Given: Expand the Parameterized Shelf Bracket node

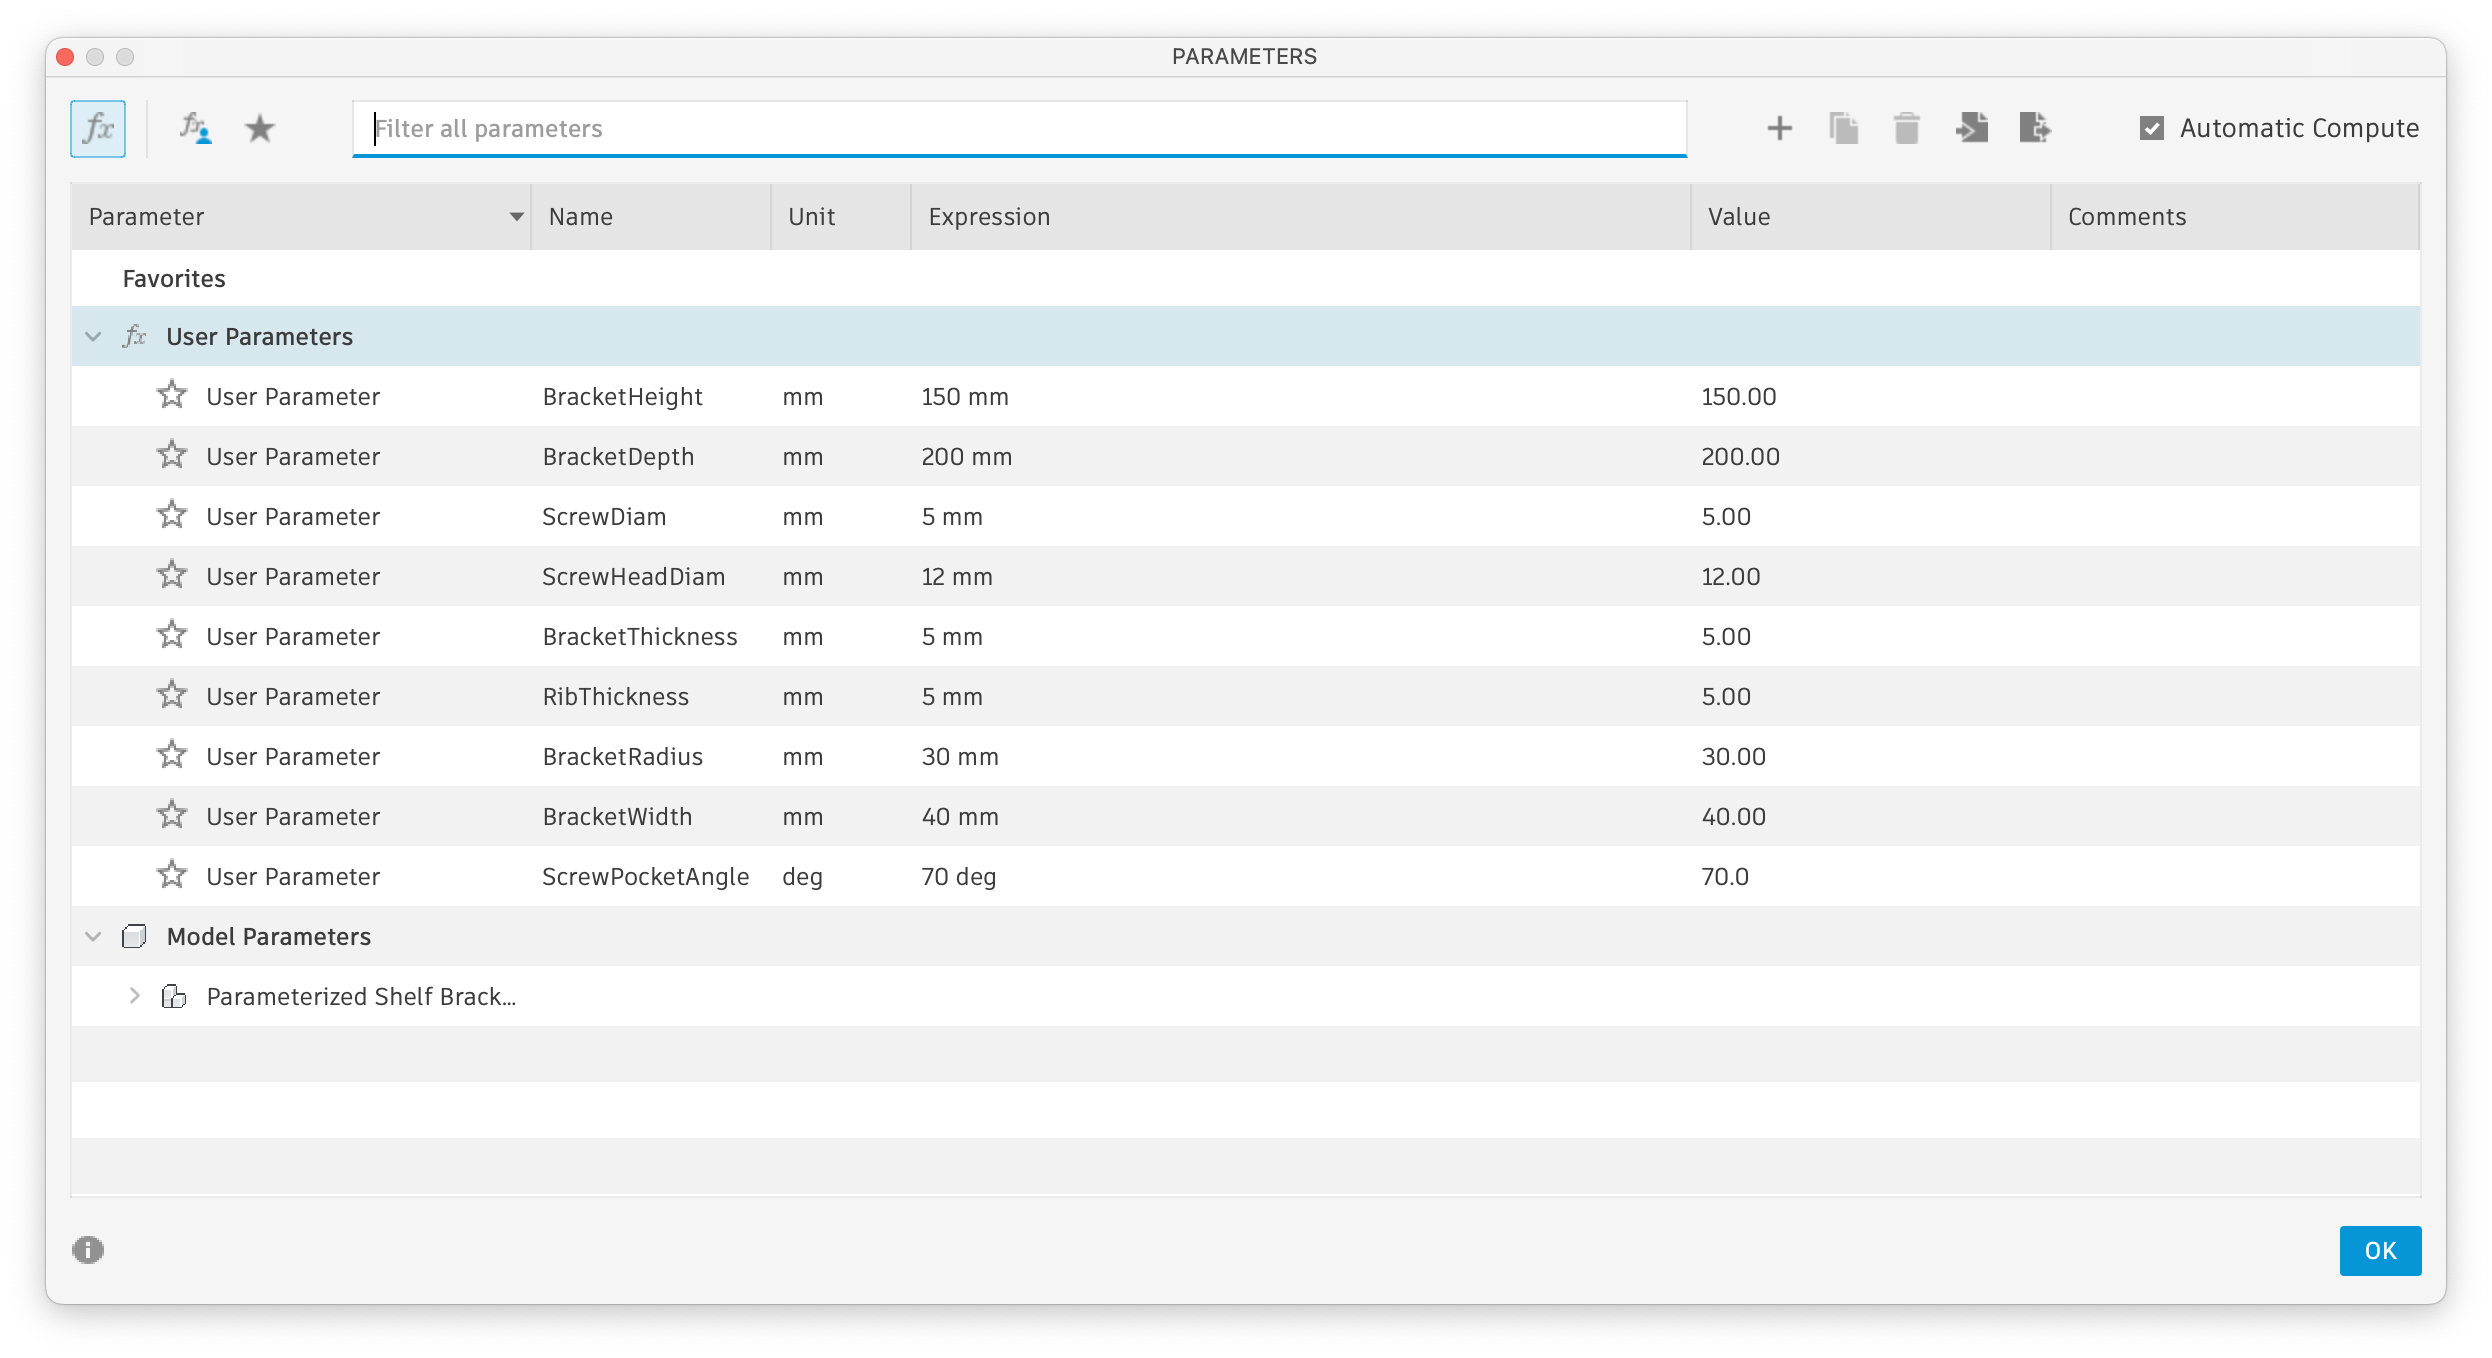Looking at the screenshot, I should coord(134,996).
